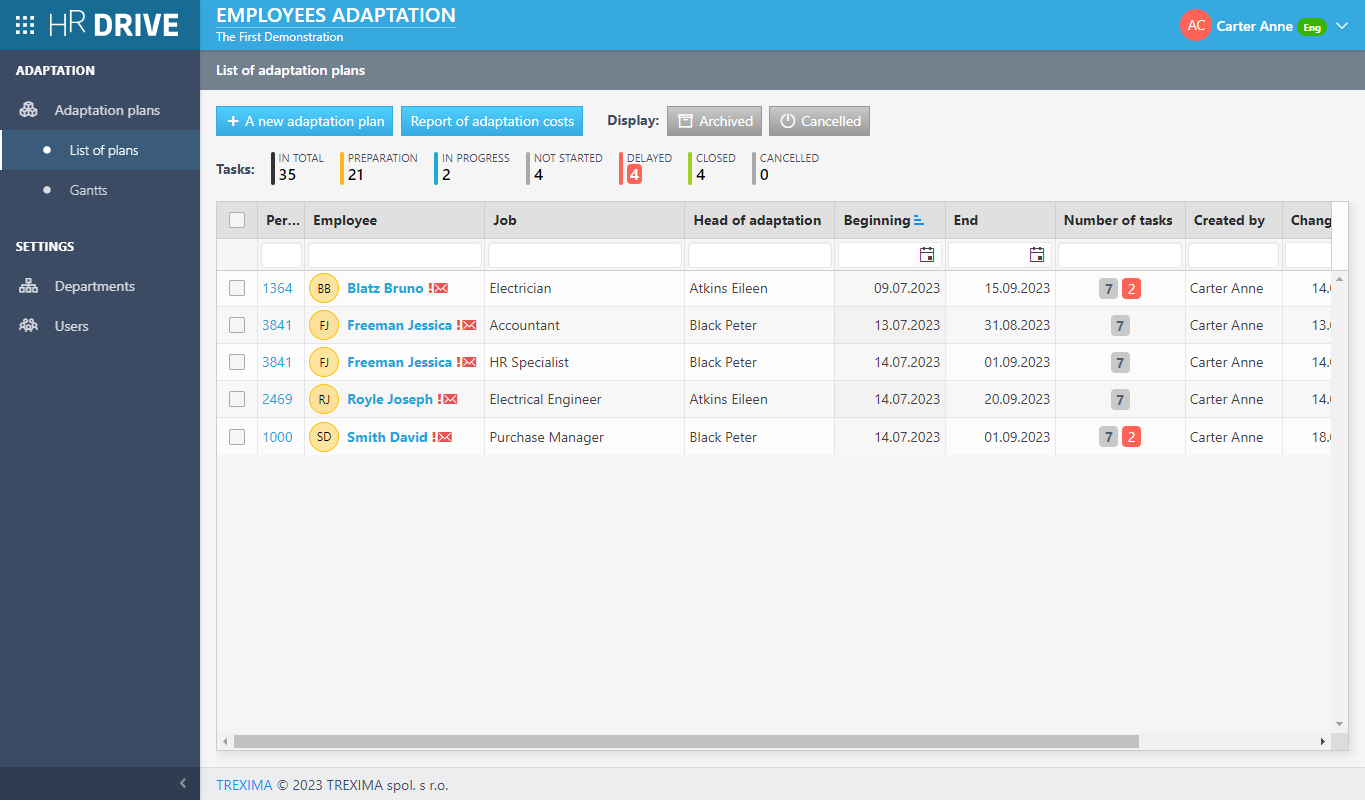Click the A new adaptation plan button
This screenshot has height=800, width=1365.
click(x=304, y=120)
